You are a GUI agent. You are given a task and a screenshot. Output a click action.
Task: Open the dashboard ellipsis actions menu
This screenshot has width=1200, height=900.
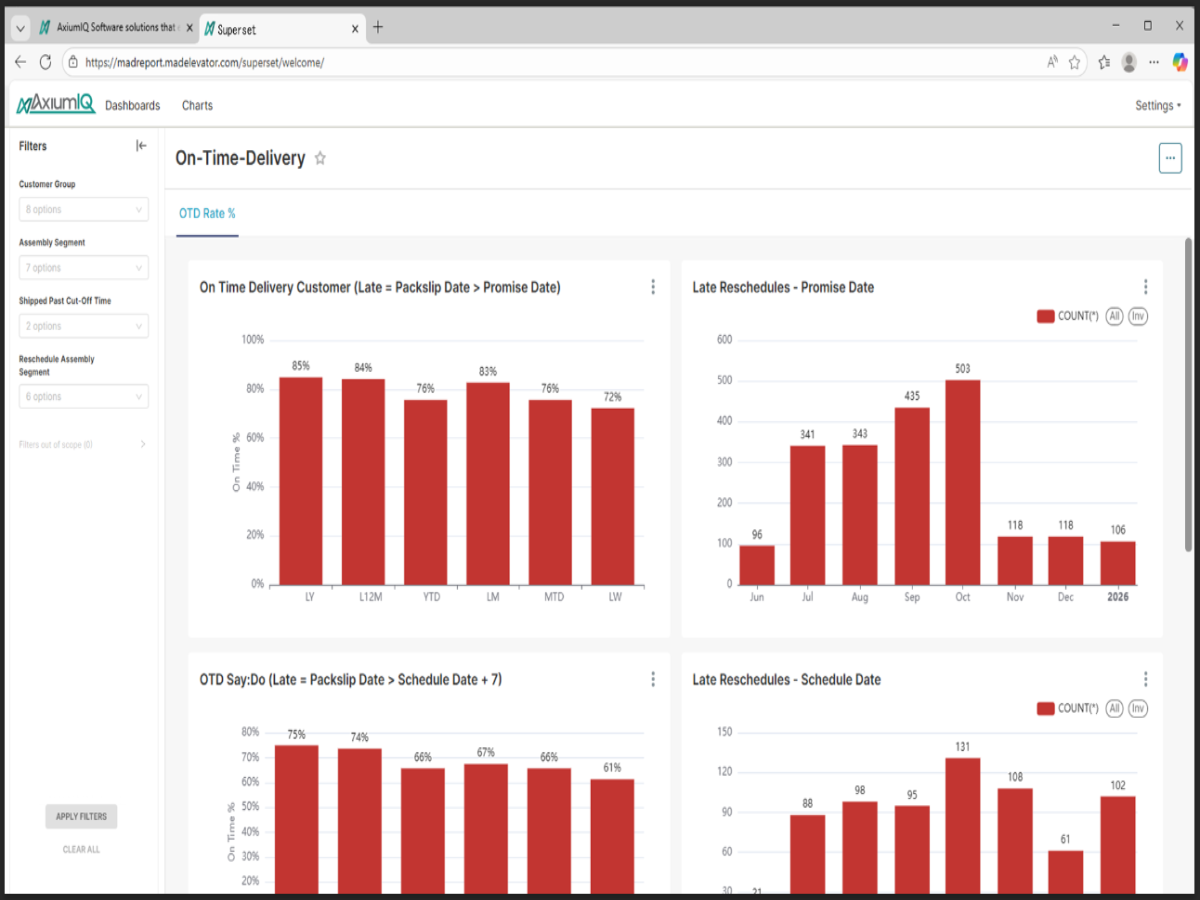pyautogui.click(x=1170, y=158)
